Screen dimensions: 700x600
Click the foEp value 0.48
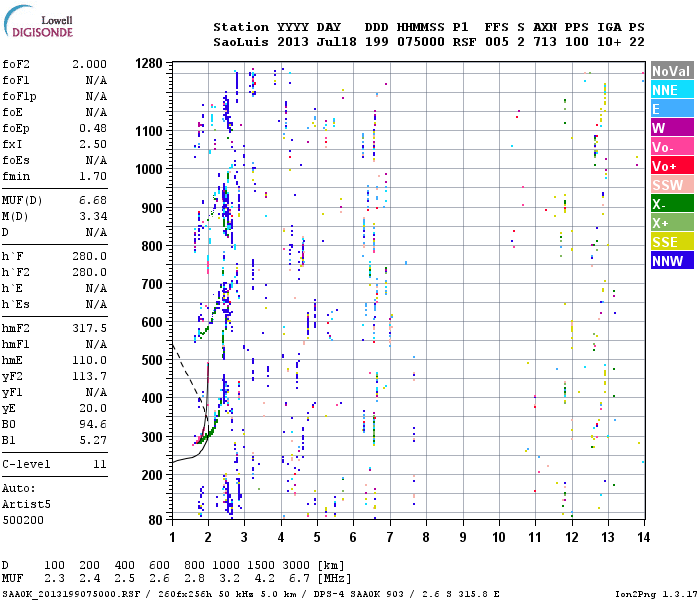[93, 128]
